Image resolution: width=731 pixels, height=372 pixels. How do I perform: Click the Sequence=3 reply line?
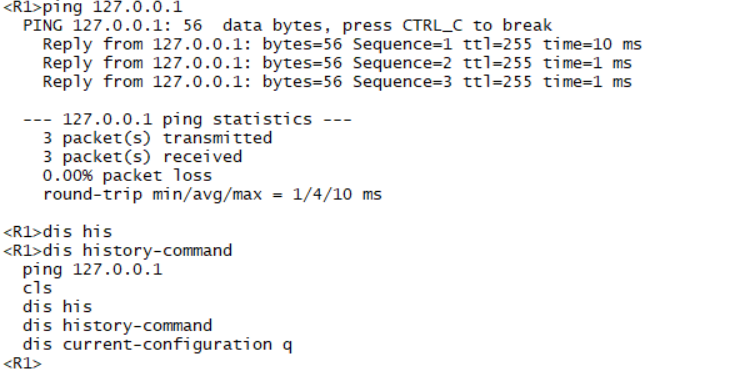pos(337,82)
